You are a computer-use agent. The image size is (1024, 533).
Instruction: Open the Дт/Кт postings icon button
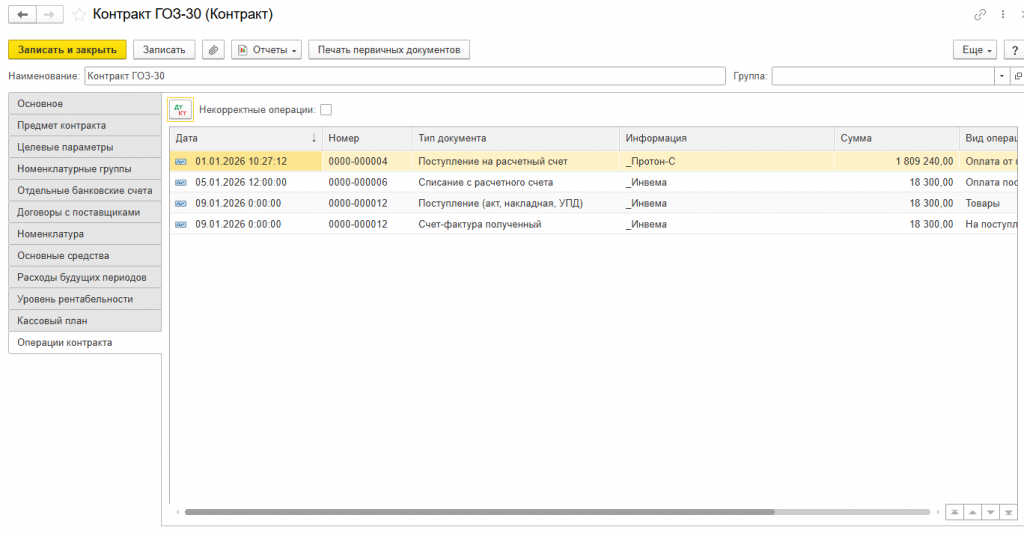[x=181, y=110]
